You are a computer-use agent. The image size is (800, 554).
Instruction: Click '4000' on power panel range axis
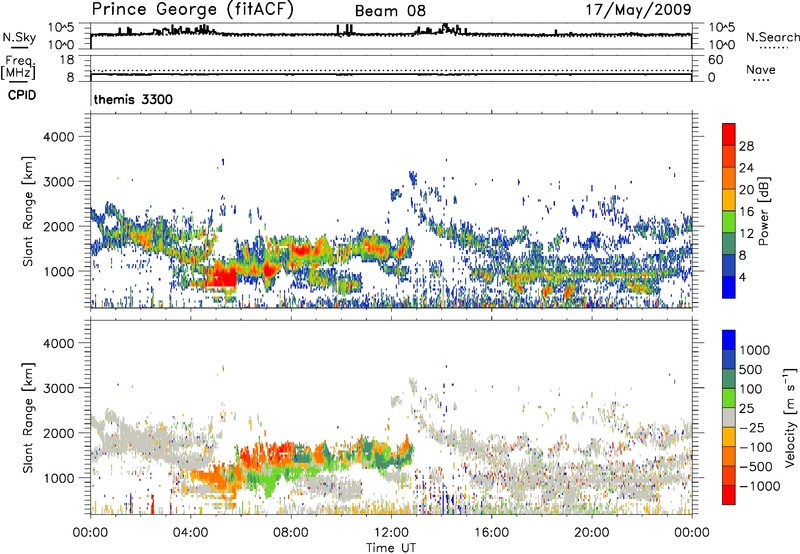(x=59, y=137)
